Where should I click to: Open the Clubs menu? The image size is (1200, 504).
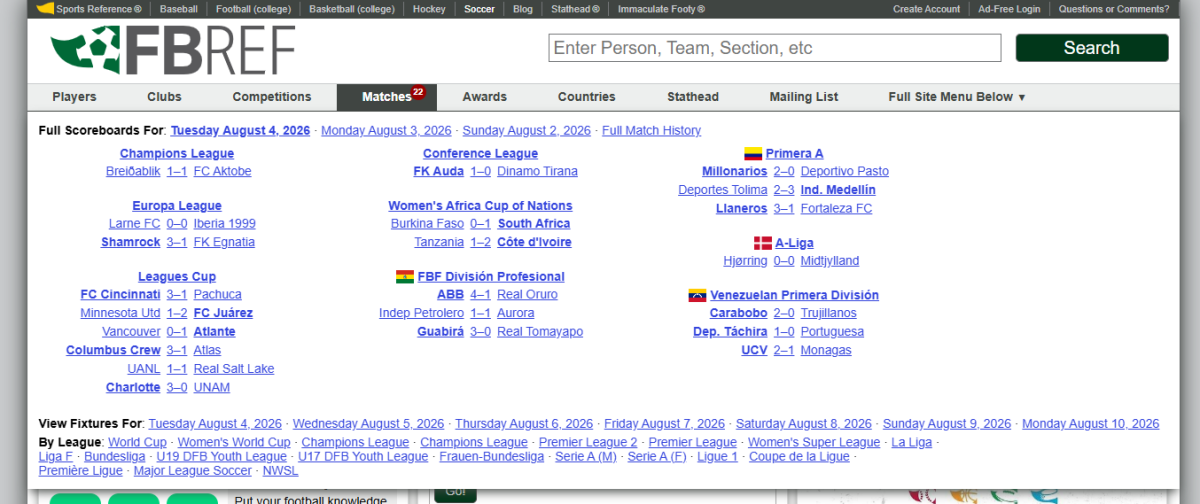tap(164, 97)
